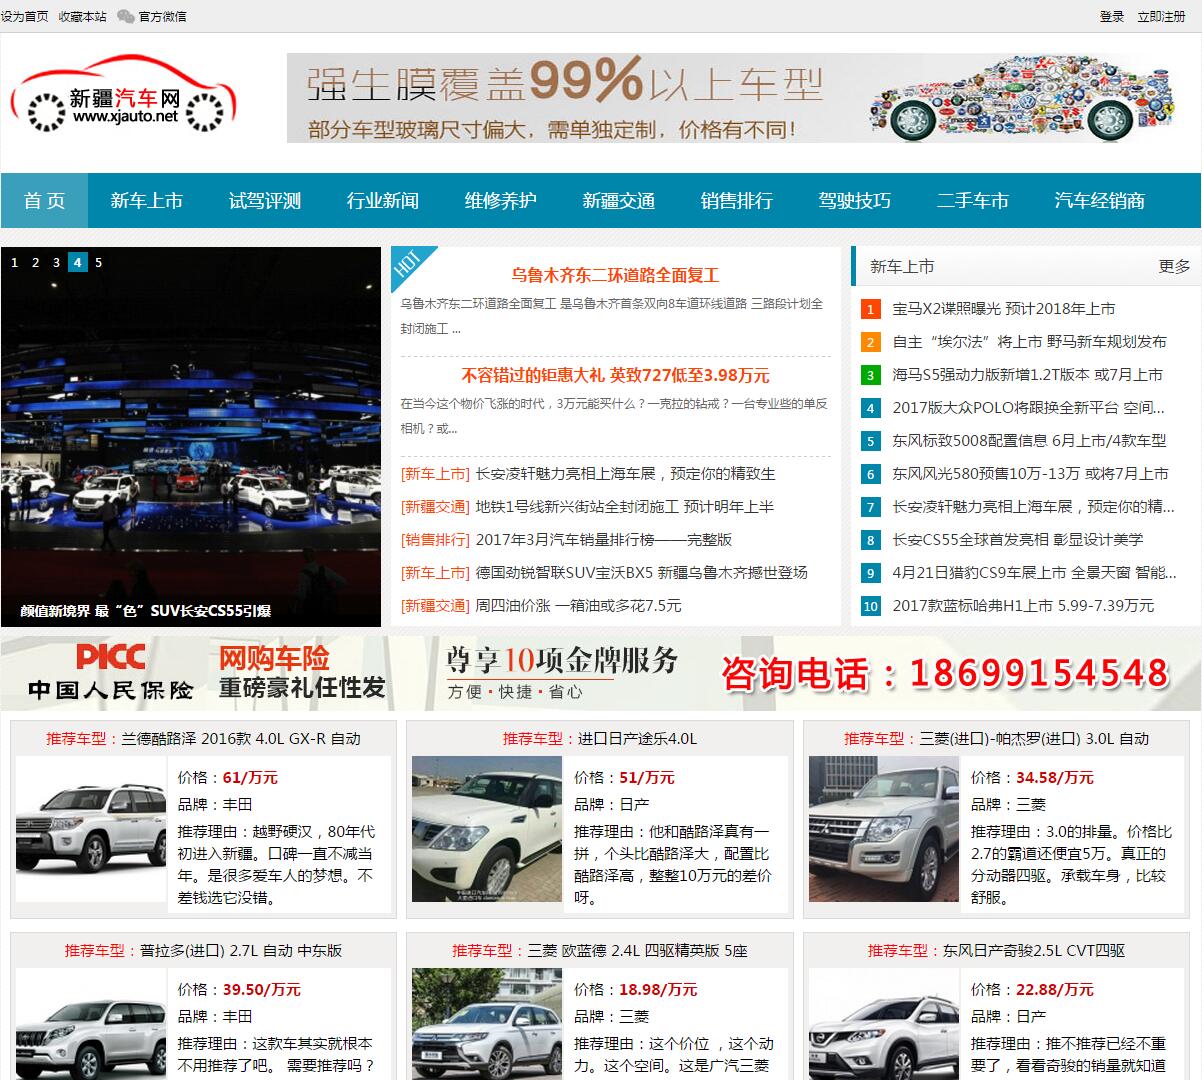Click the Nissan X-Trail car photo
Image resolution: width=1202 pixels, height=1080 pixels.
[x=884, y=1024]
